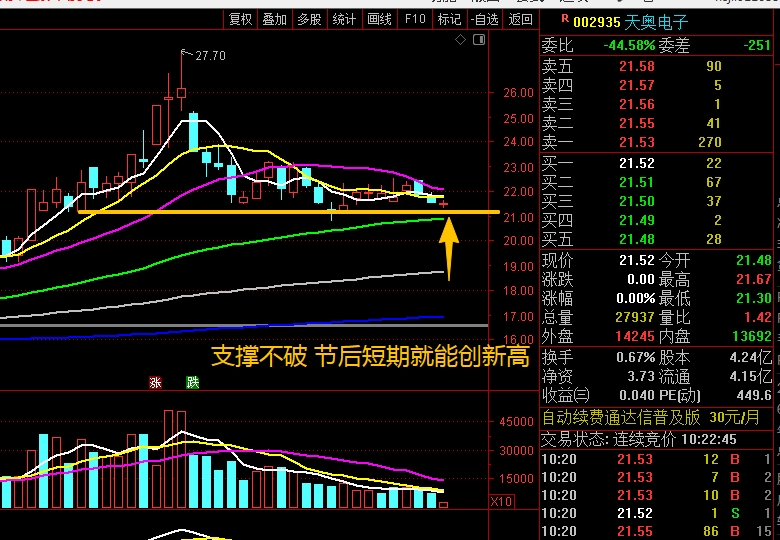Click the 26.00 price axis label
The image size is (780, 540).
[518, 92]
